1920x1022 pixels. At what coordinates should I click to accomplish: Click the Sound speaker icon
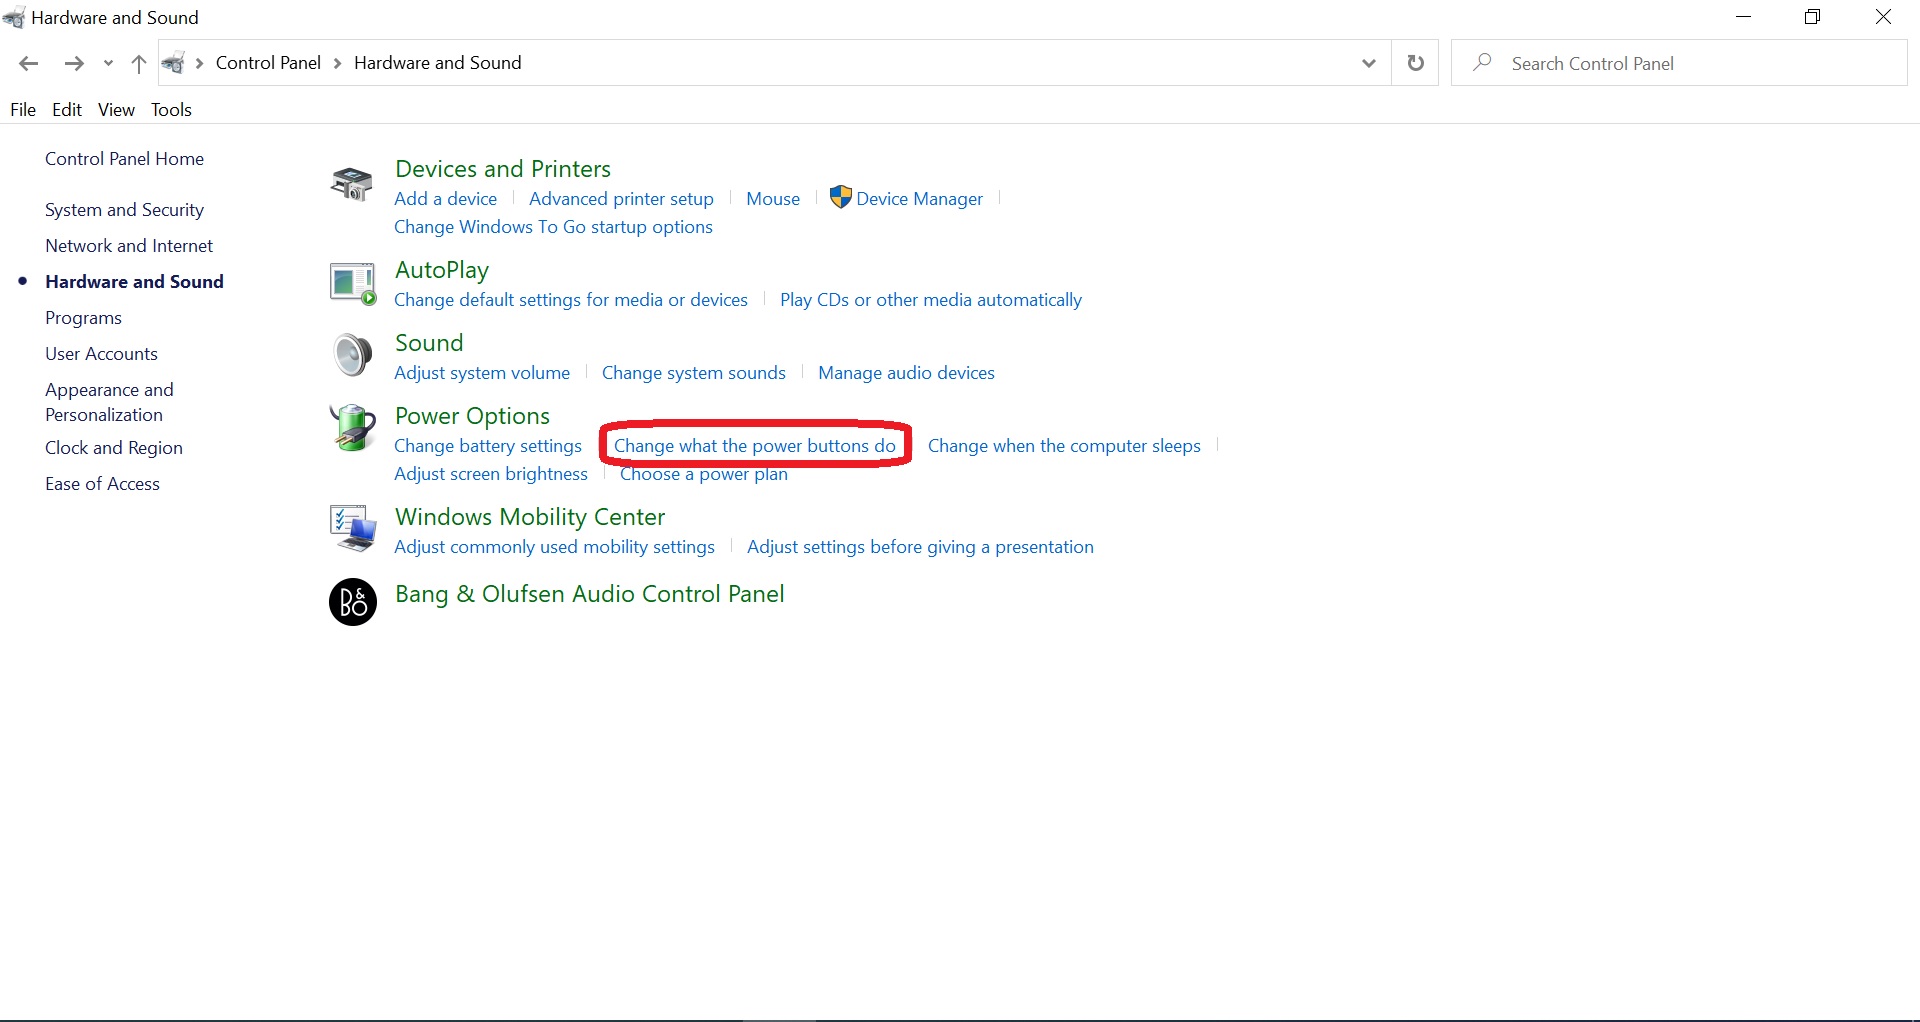[352, 356]
